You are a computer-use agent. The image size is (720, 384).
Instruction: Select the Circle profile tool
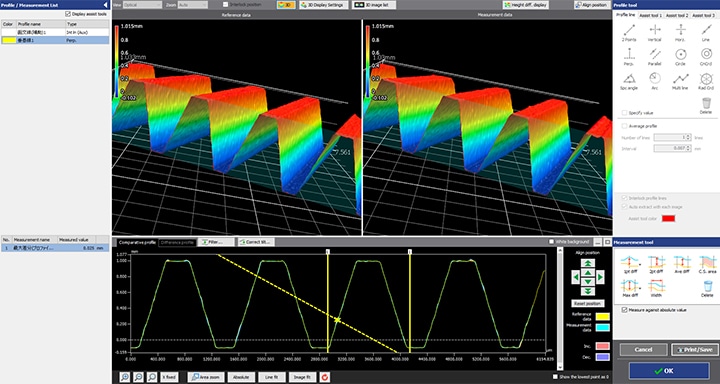pyautogui.click(x=681, y=57)
